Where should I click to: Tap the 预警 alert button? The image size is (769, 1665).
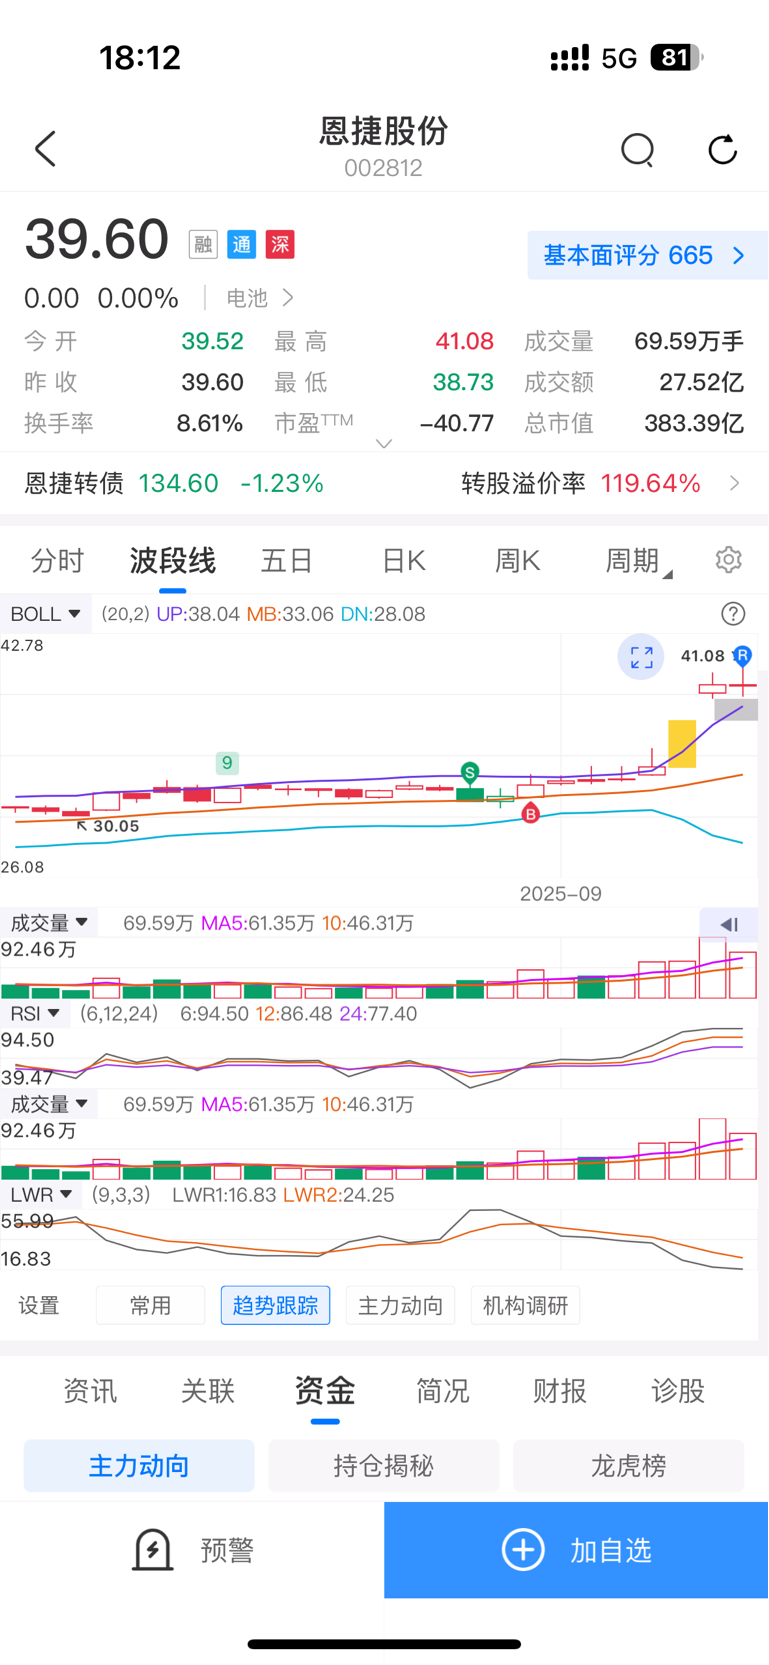click(x=192, y=1550)
